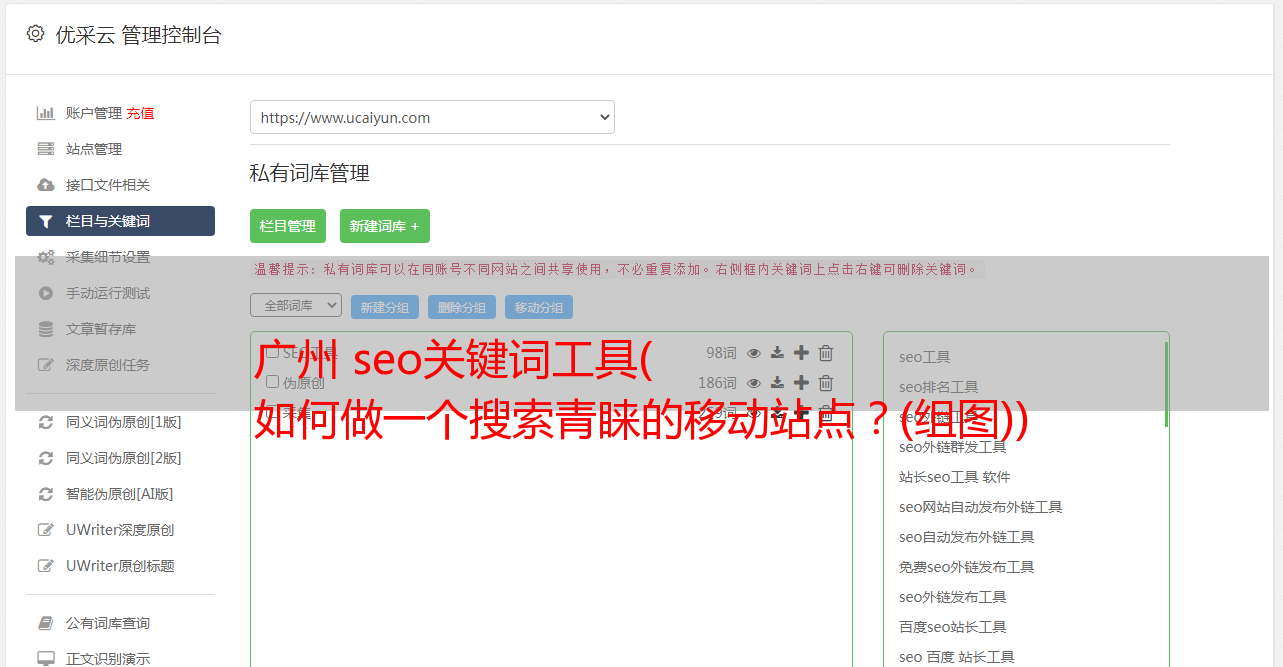Screen dimensions: 1283x667
Task: Click the 186词 count text
Action: click(x=717, y=383)
